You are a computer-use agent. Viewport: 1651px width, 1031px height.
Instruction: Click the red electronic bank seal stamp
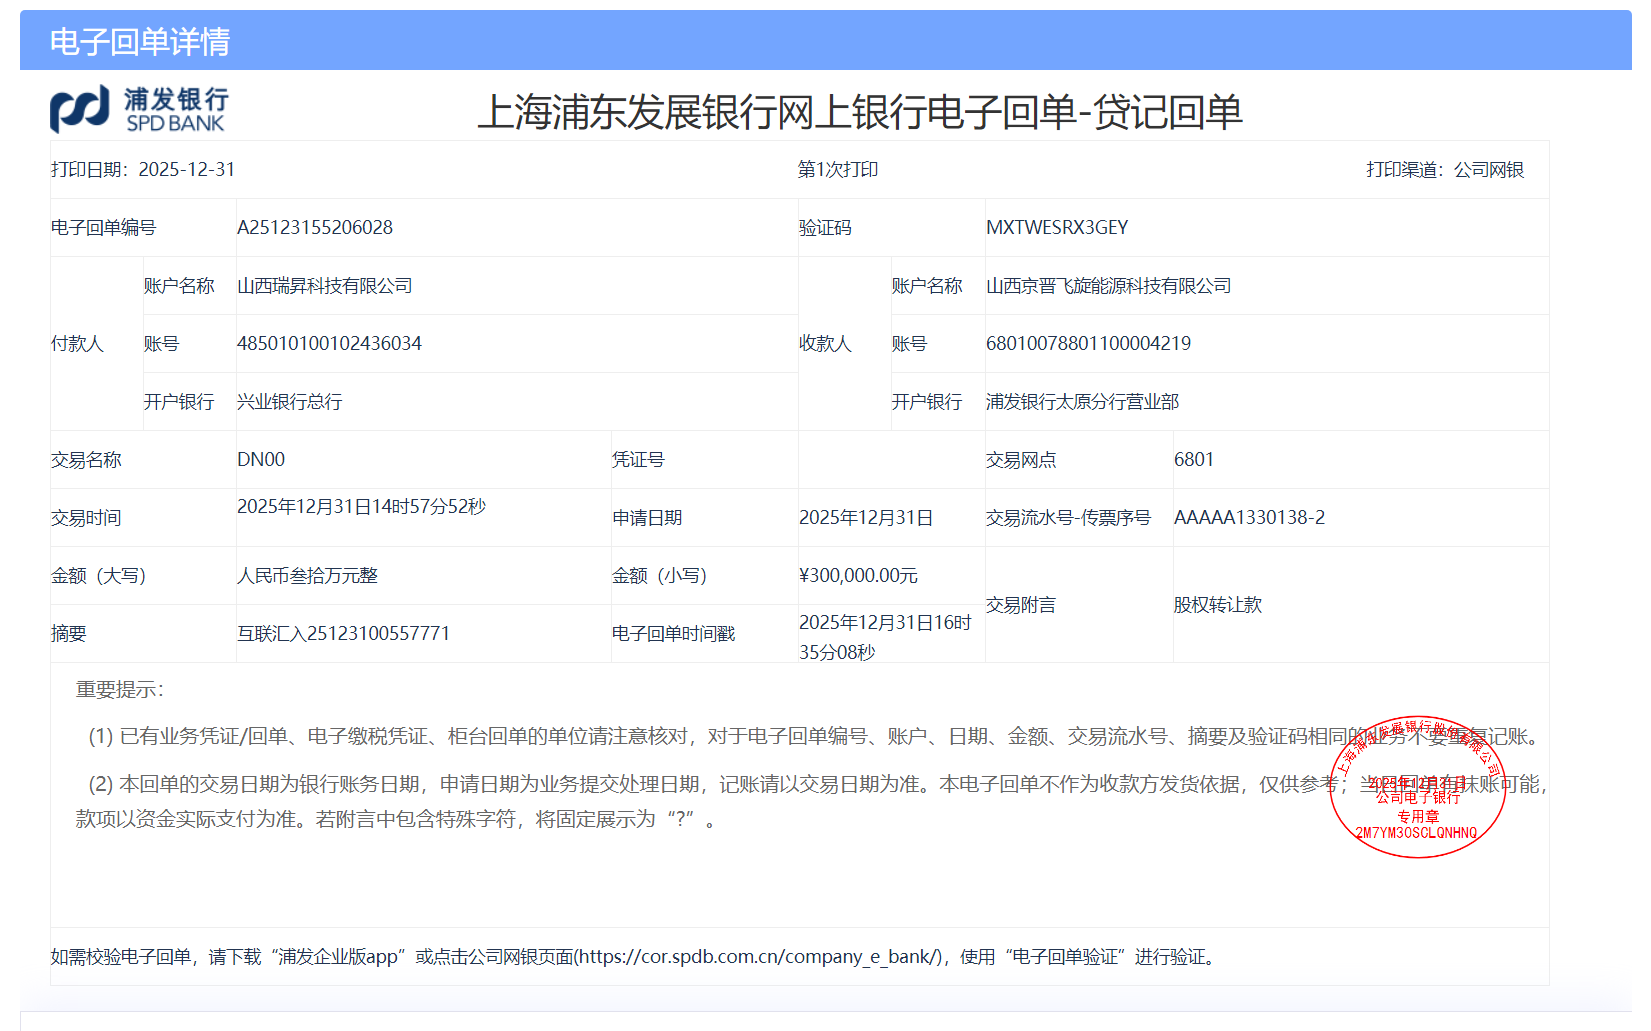(x=1417, y=788)
